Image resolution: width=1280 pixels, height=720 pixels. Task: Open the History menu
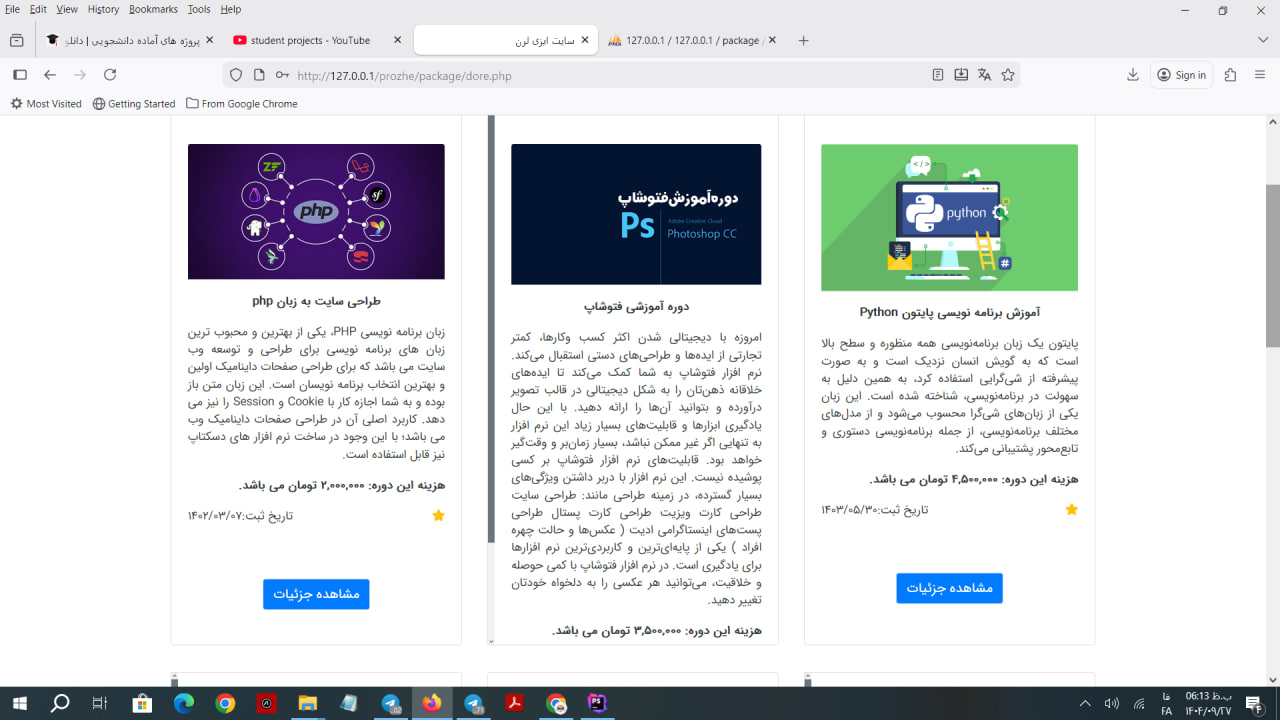[x=103, y=9]
